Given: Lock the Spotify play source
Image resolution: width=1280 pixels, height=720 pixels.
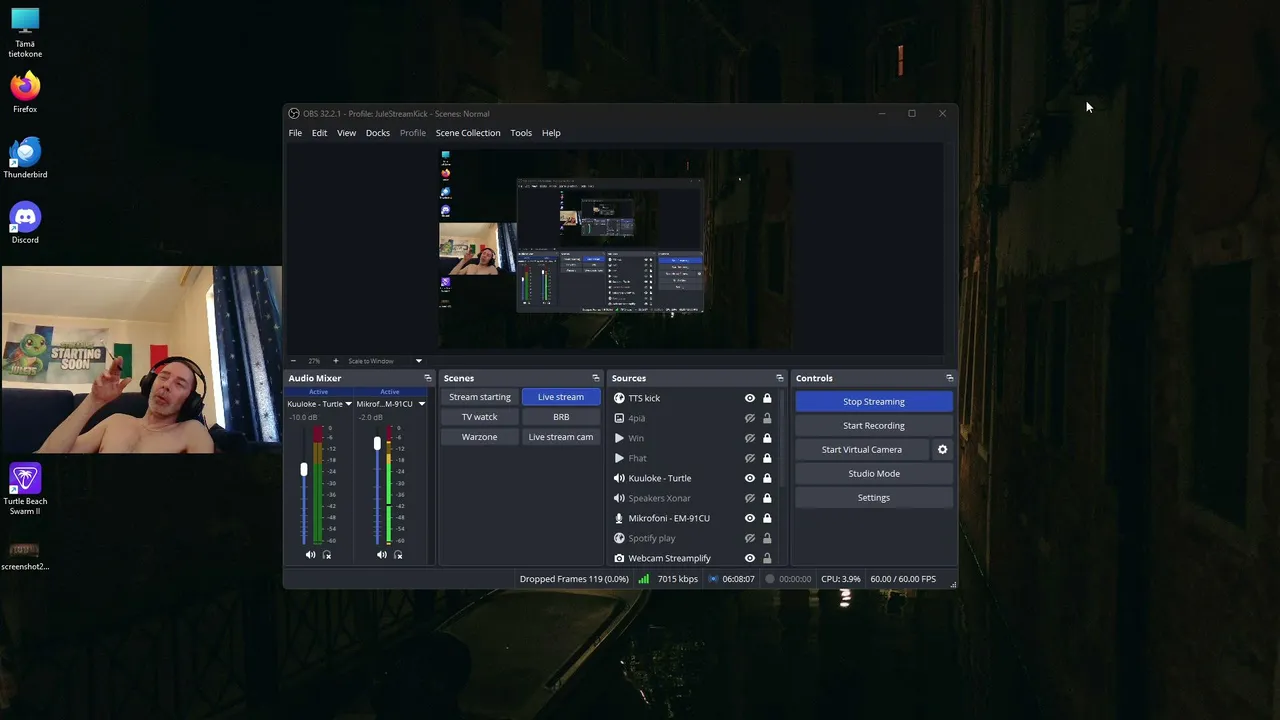Looking at the screenshot, I should pyautogui.click(x=767, y=538).
